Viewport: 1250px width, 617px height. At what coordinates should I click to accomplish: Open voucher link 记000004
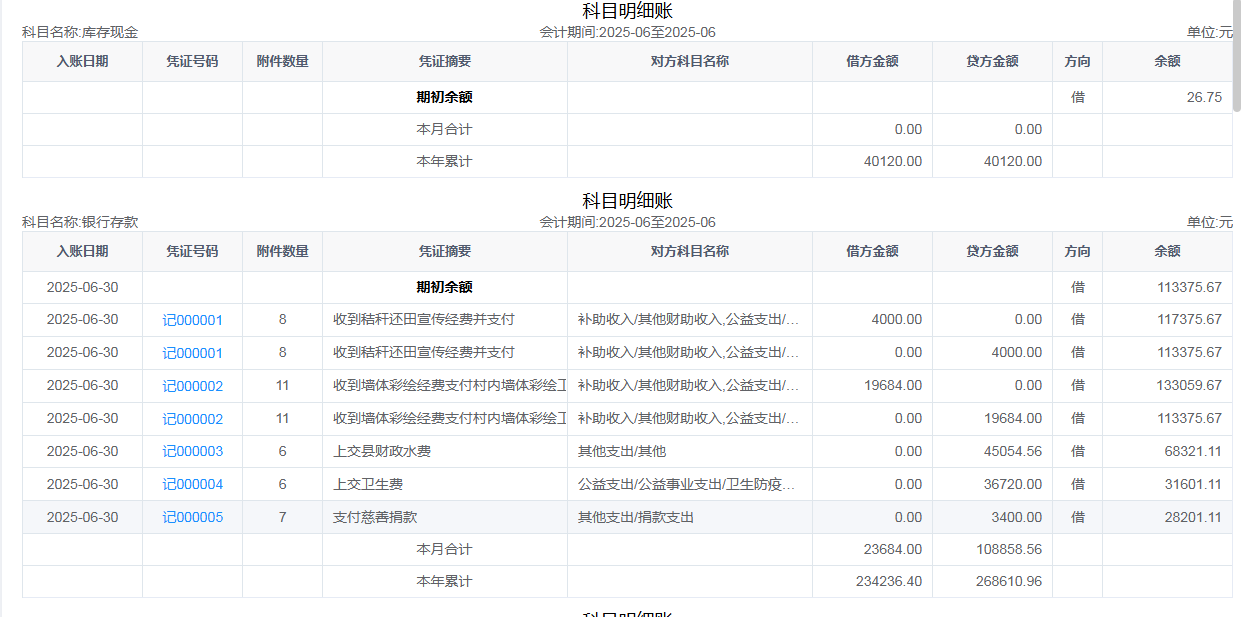coord(192,485)
